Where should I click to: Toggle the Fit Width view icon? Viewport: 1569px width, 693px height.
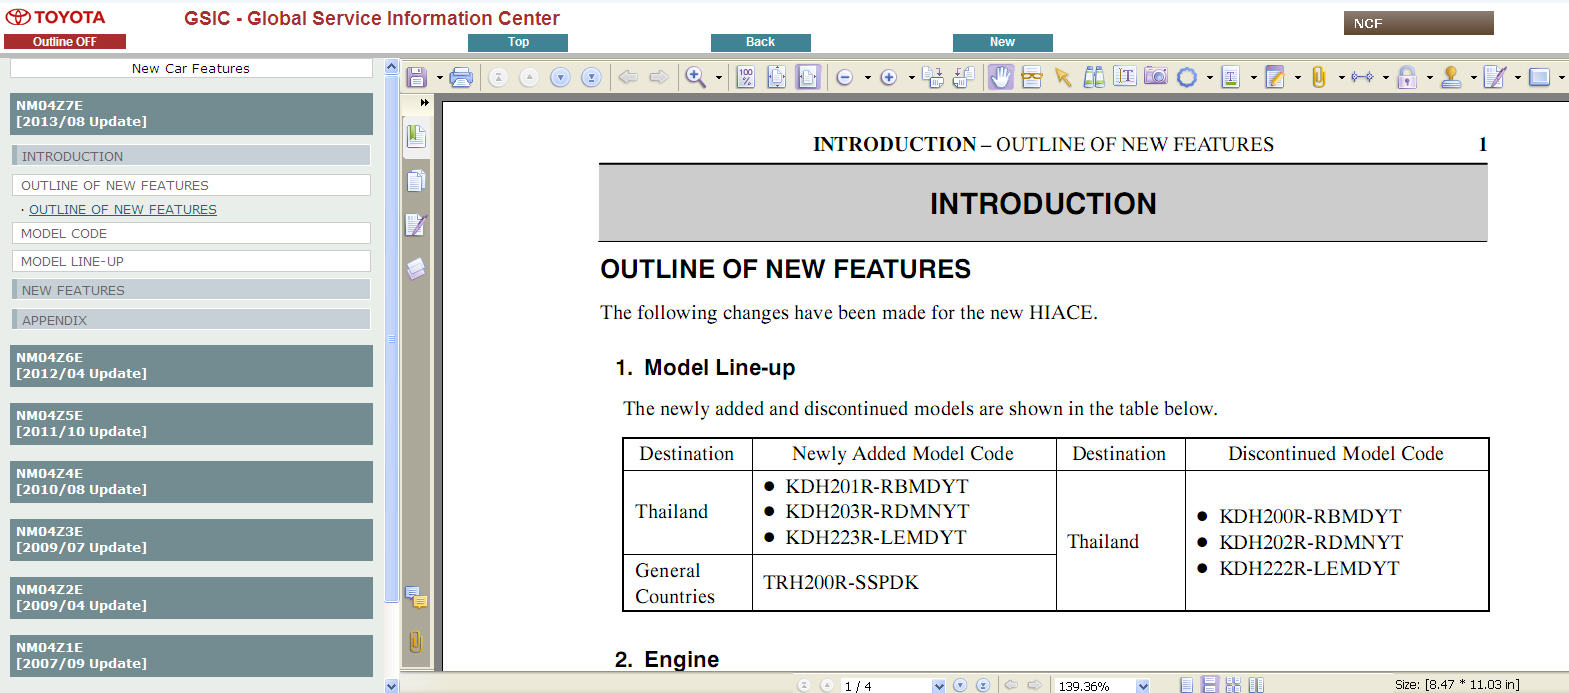coord(808,77)
